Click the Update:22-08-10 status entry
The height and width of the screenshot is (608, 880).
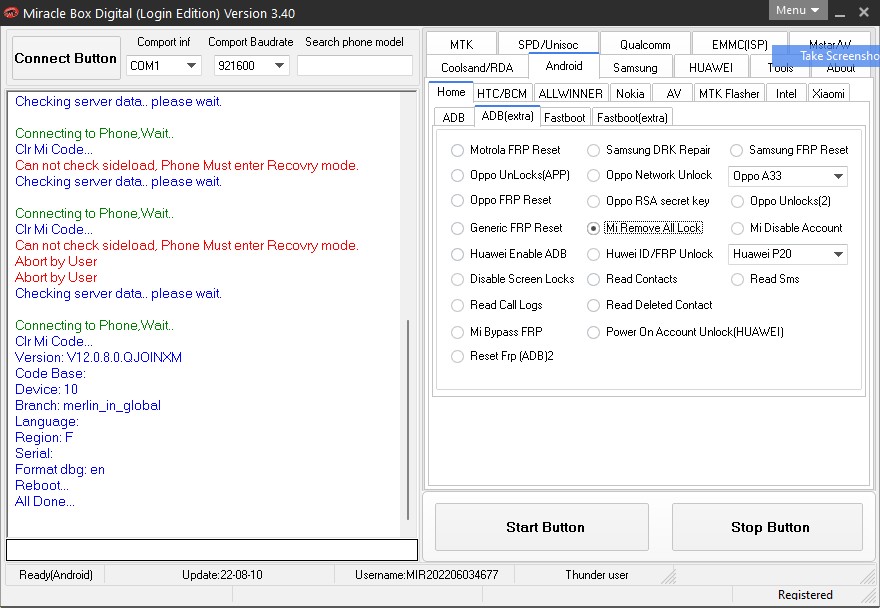tap(222, 574)
